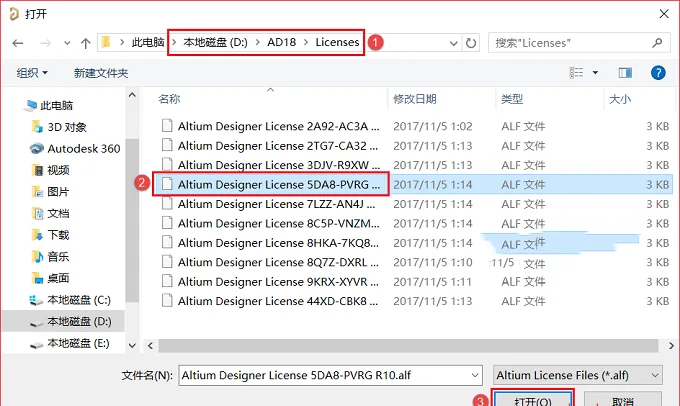Select license file 2TG7-CA32
Screen dimensions: 680x406
coord(278,146)
